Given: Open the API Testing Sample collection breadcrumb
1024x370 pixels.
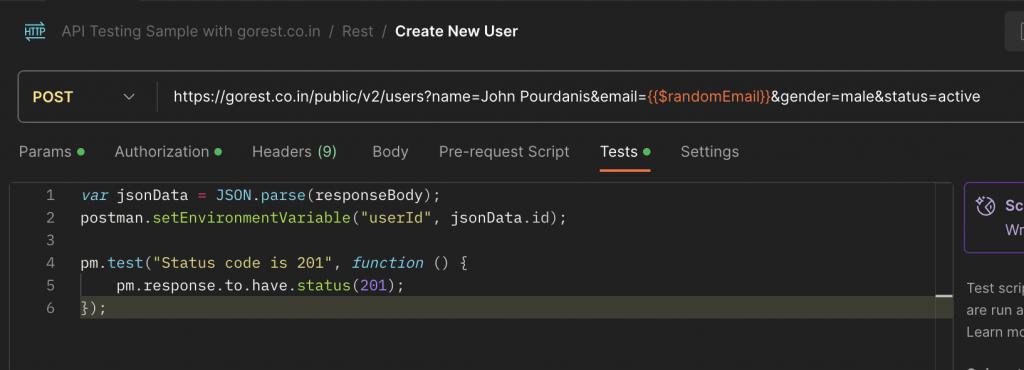Looking at the screenshot, I should click(191, 31).
